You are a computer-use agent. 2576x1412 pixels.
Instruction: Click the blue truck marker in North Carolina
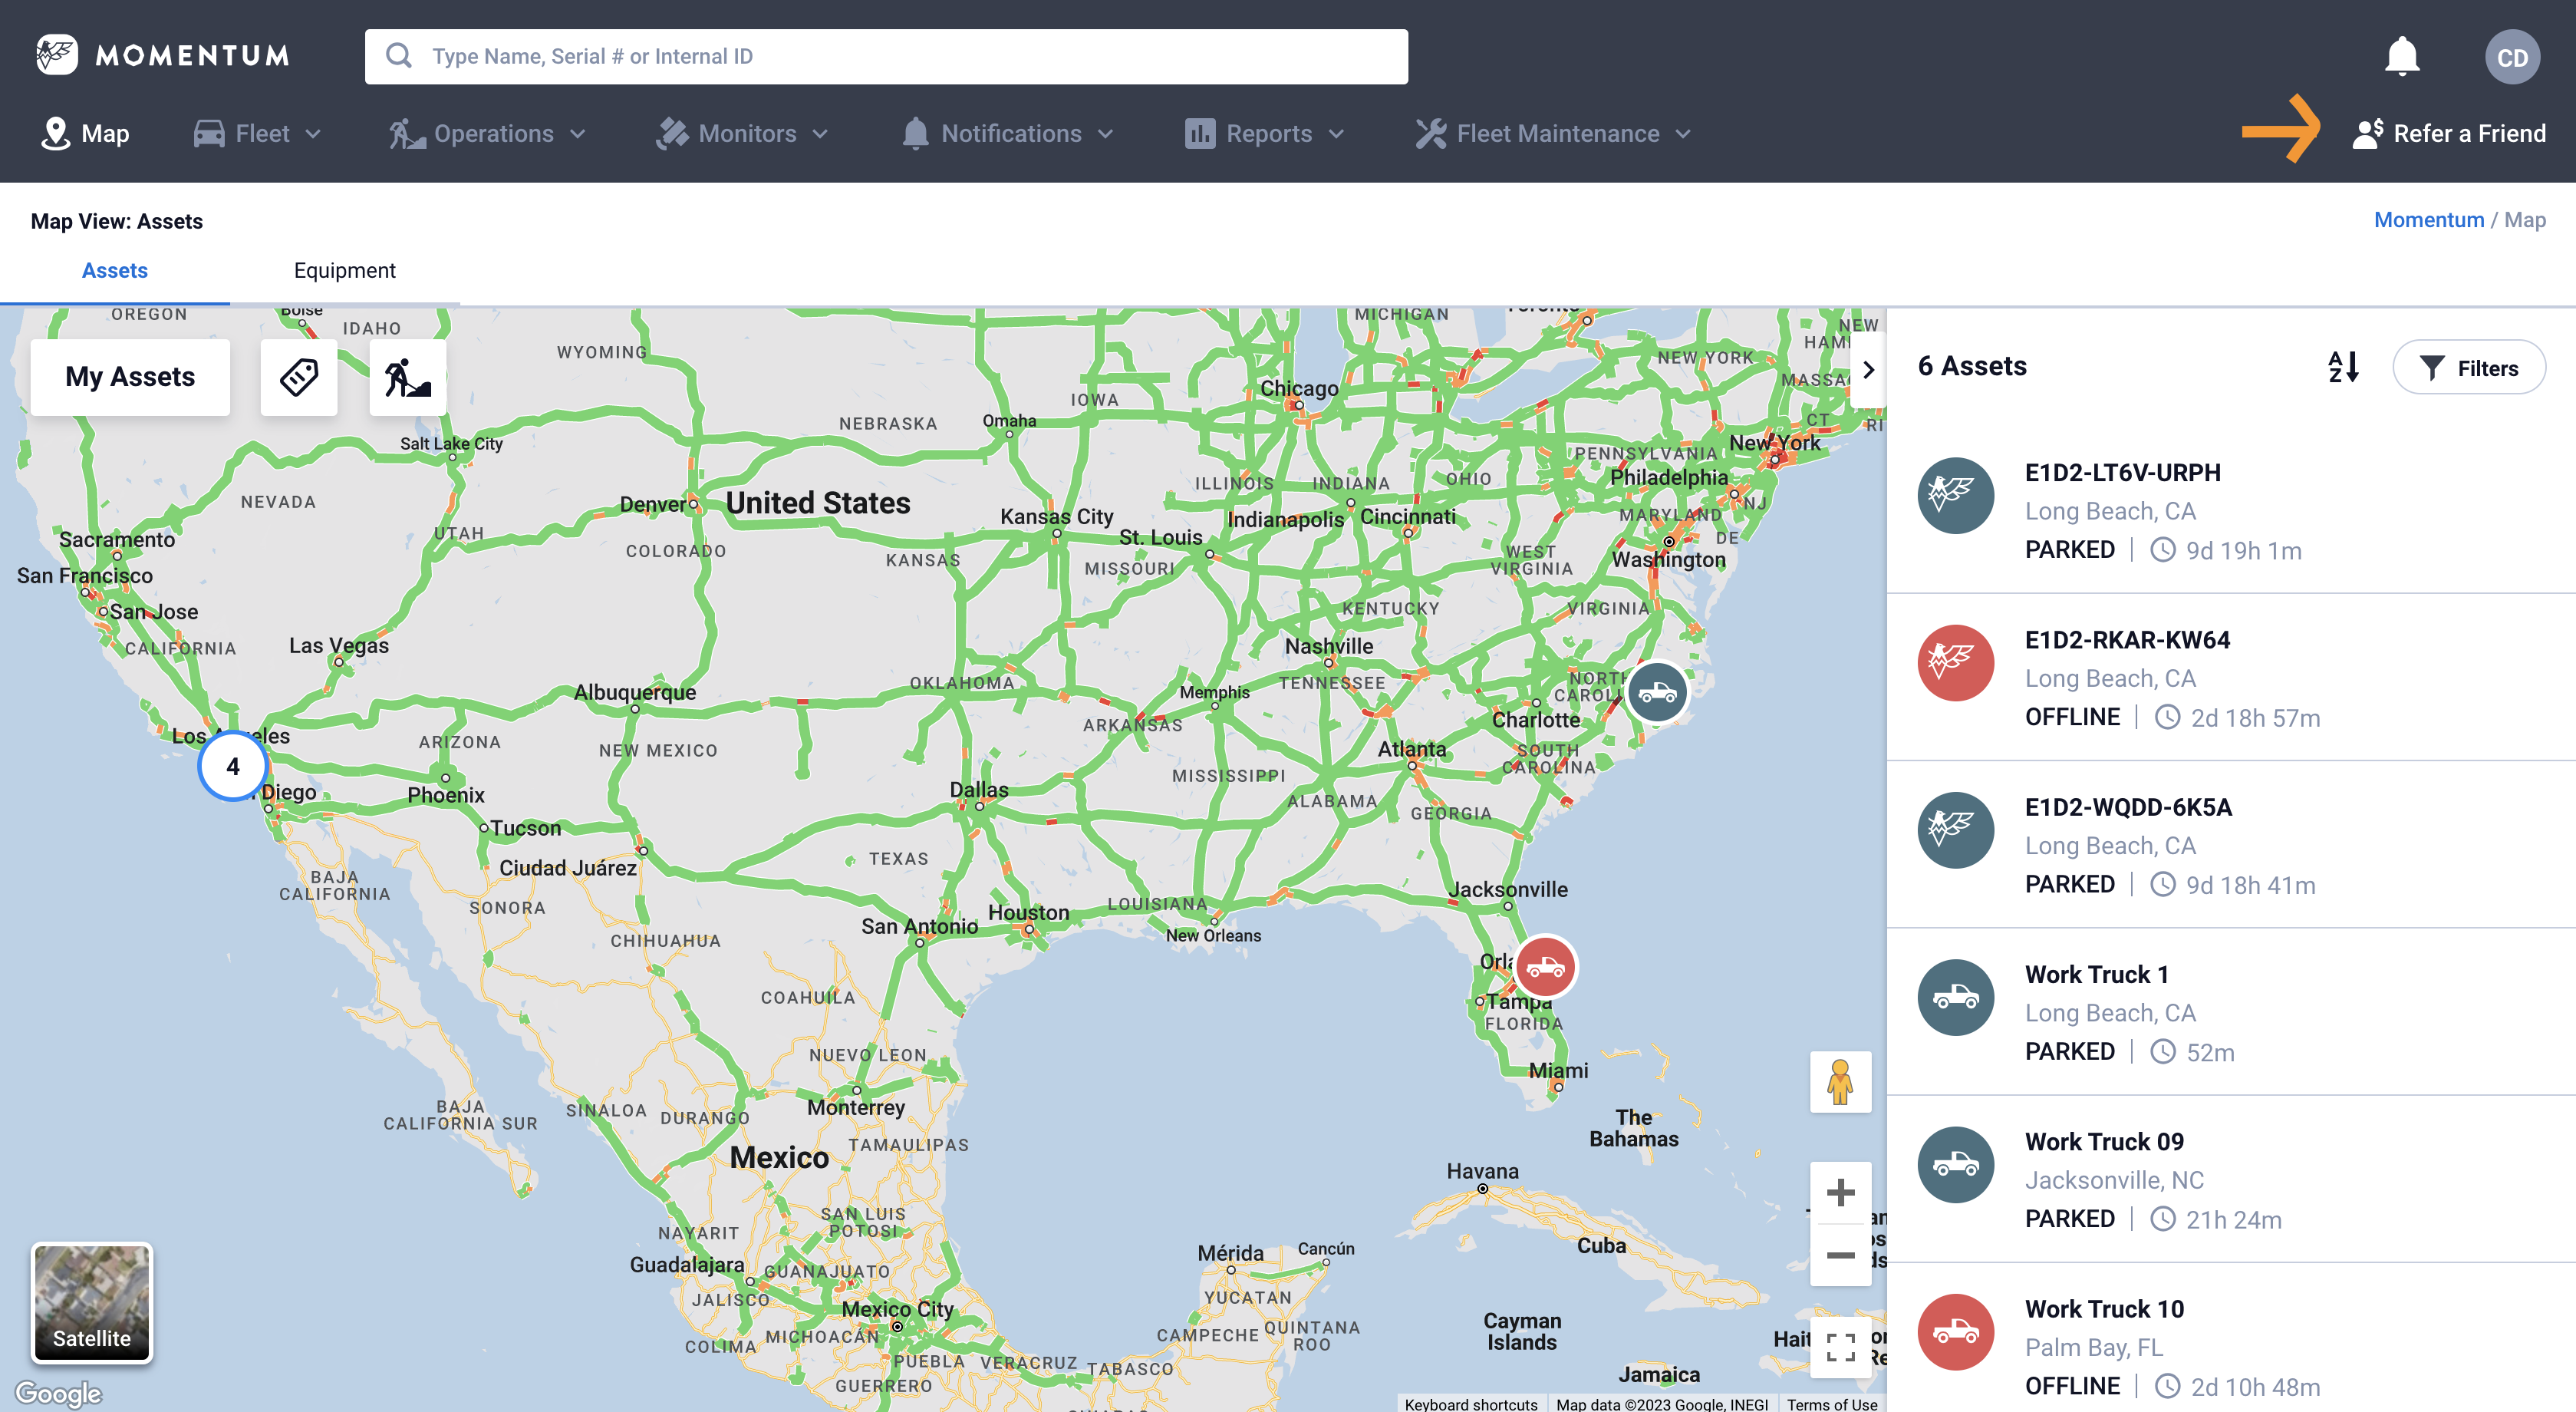[x=1657, y=691]
